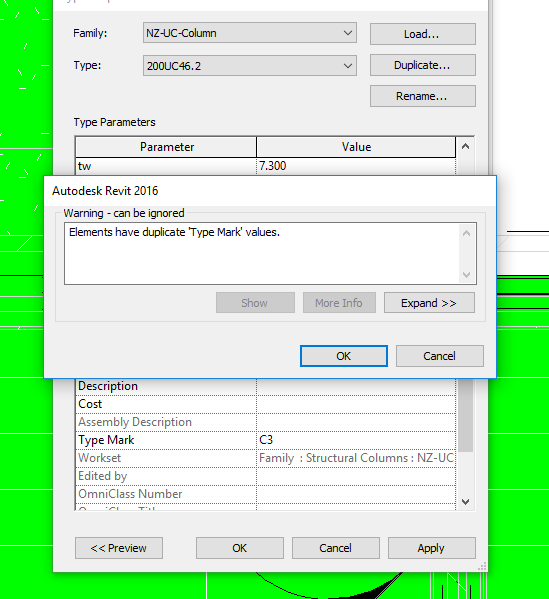Click scroll up arrow in warning message box
The height and width of the screenshot is (599, 549).
(466, 233)
